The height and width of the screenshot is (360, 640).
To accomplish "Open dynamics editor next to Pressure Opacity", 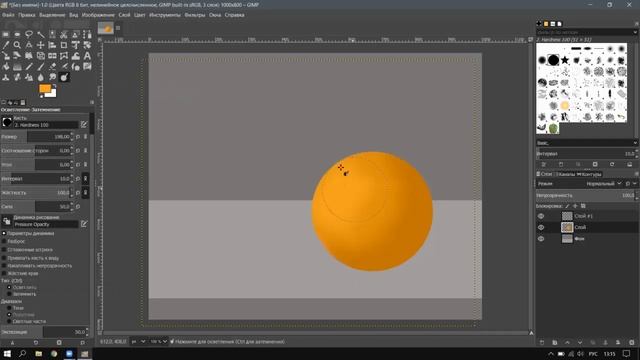I will click(84, 224).
